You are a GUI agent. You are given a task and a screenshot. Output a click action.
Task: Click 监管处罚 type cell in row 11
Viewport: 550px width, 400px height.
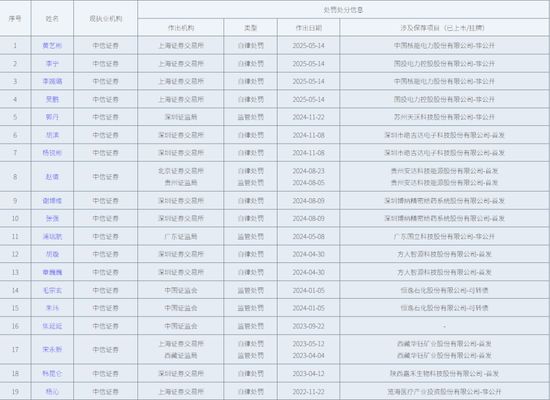(250, 236)
